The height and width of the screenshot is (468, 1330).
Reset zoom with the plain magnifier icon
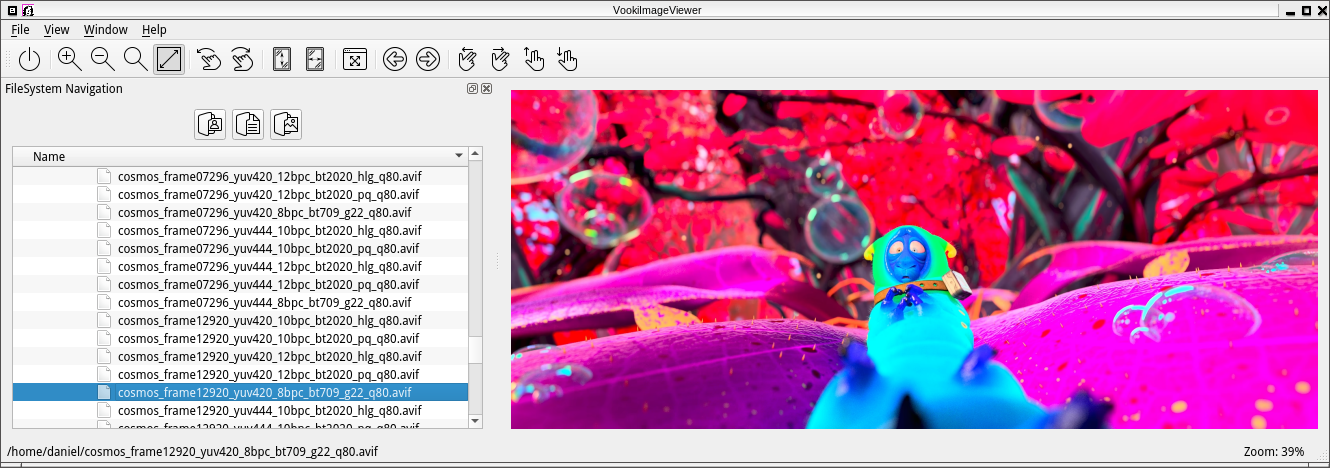point(135,60)
